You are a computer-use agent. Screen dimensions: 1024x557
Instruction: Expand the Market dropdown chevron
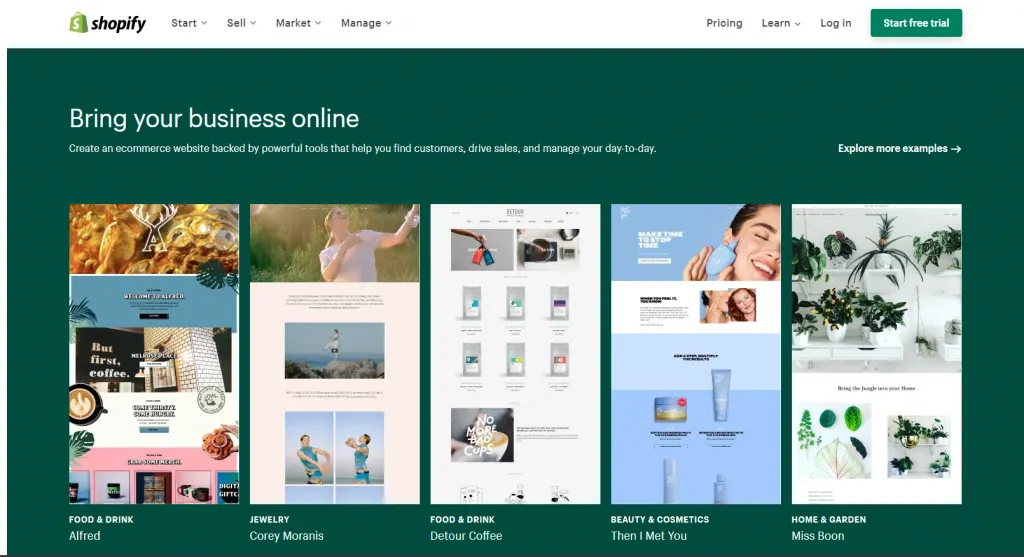pyautogui.click(x=318, y=23)
